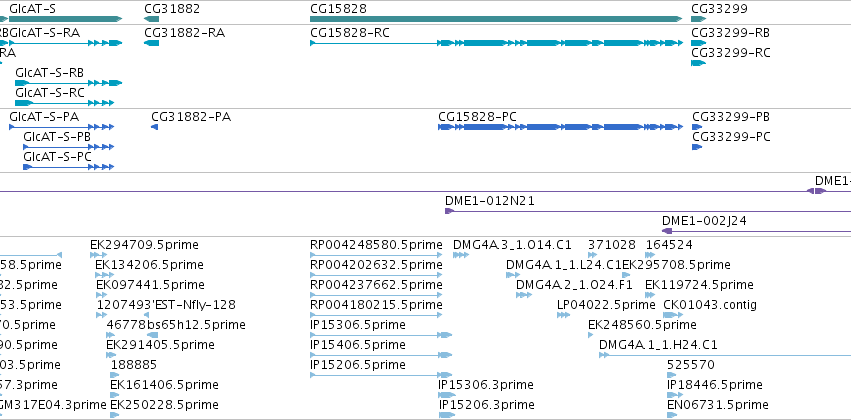The image size is (851, 420).
Task: Select the CG15828-PC protein coding glyph
Action: (x=560, y=127)
